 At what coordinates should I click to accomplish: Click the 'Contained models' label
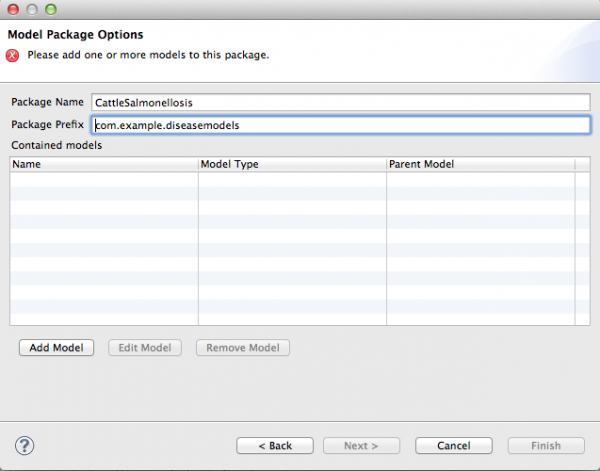pyautogui.click(x=57, y=145)
